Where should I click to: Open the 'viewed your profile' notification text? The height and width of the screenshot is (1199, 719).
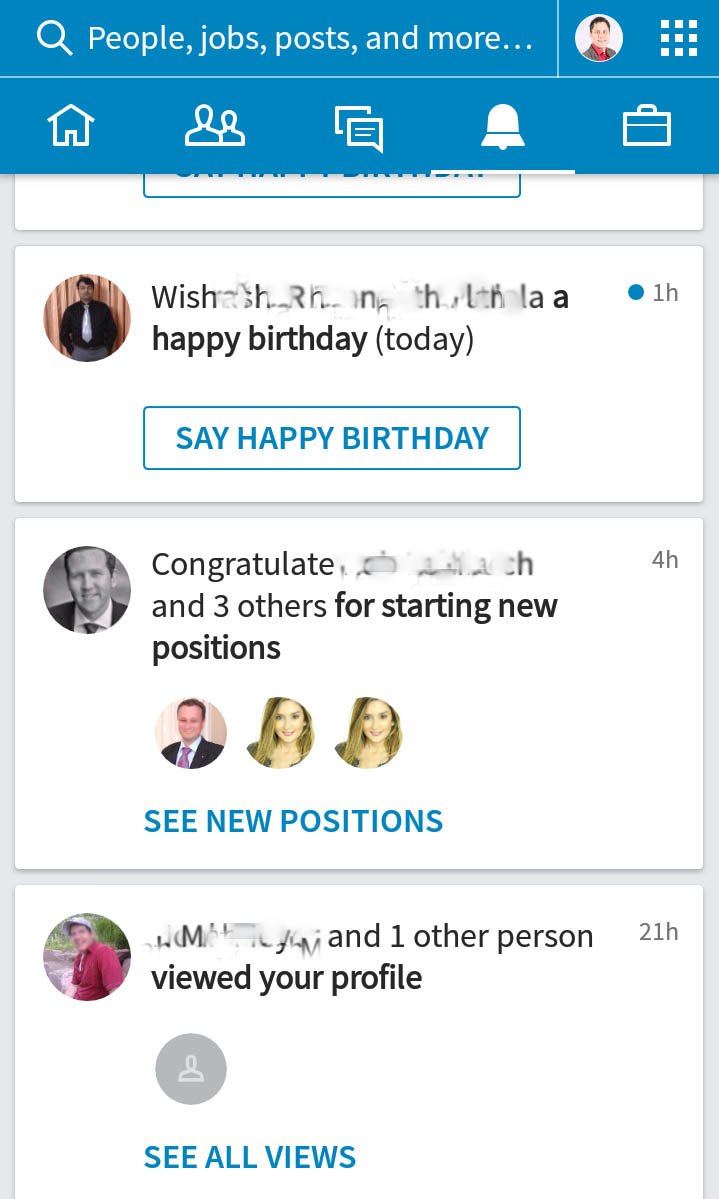coord(286,977)
